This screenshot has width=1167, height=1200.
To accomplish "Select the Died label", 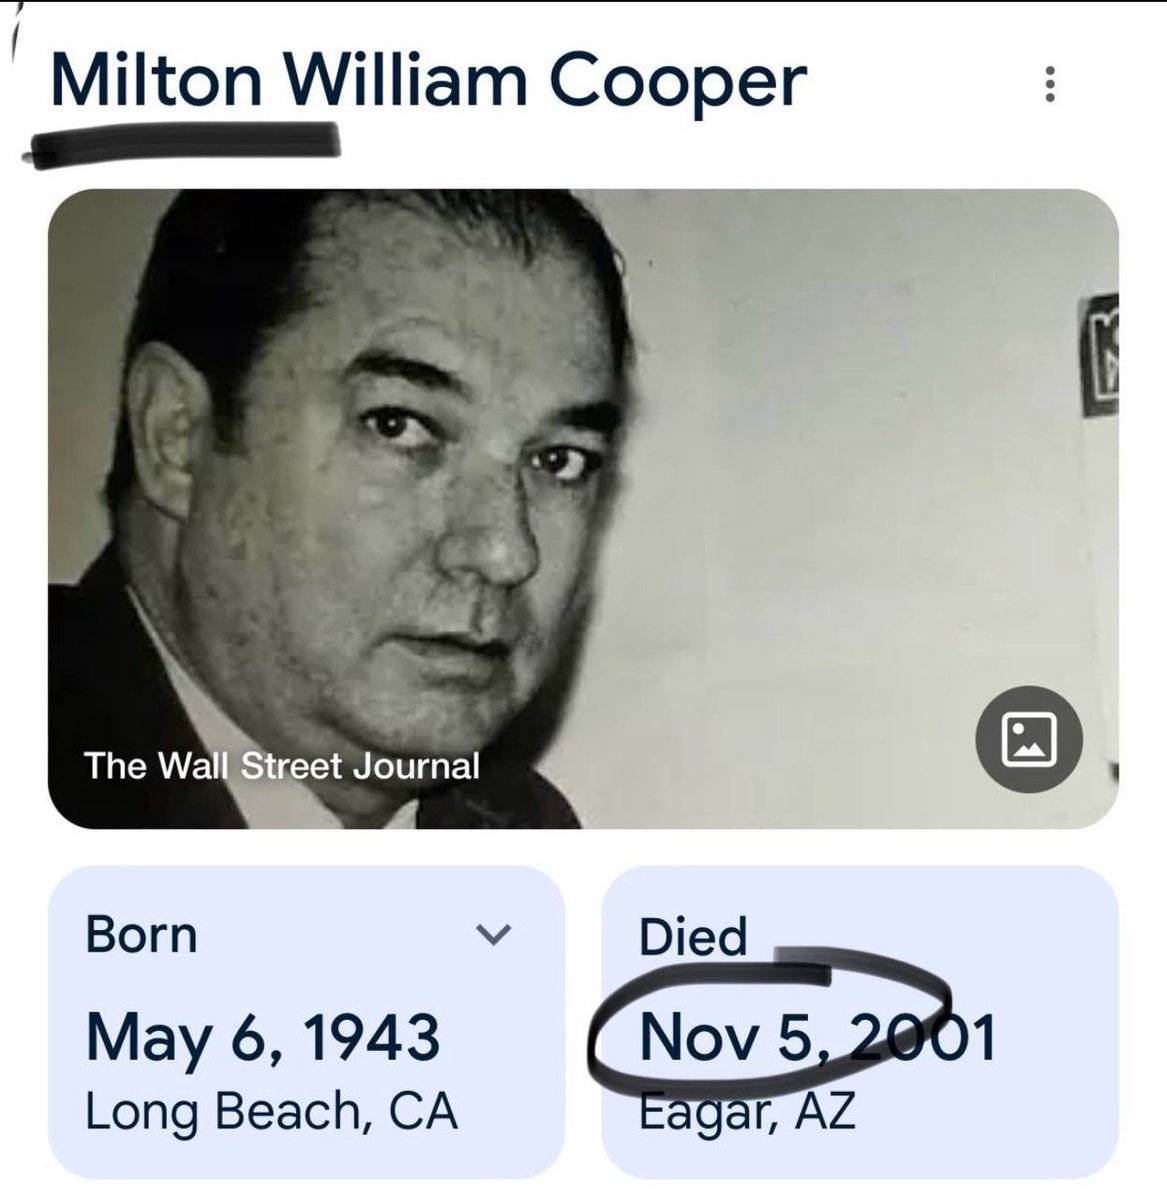I will 693,936.
